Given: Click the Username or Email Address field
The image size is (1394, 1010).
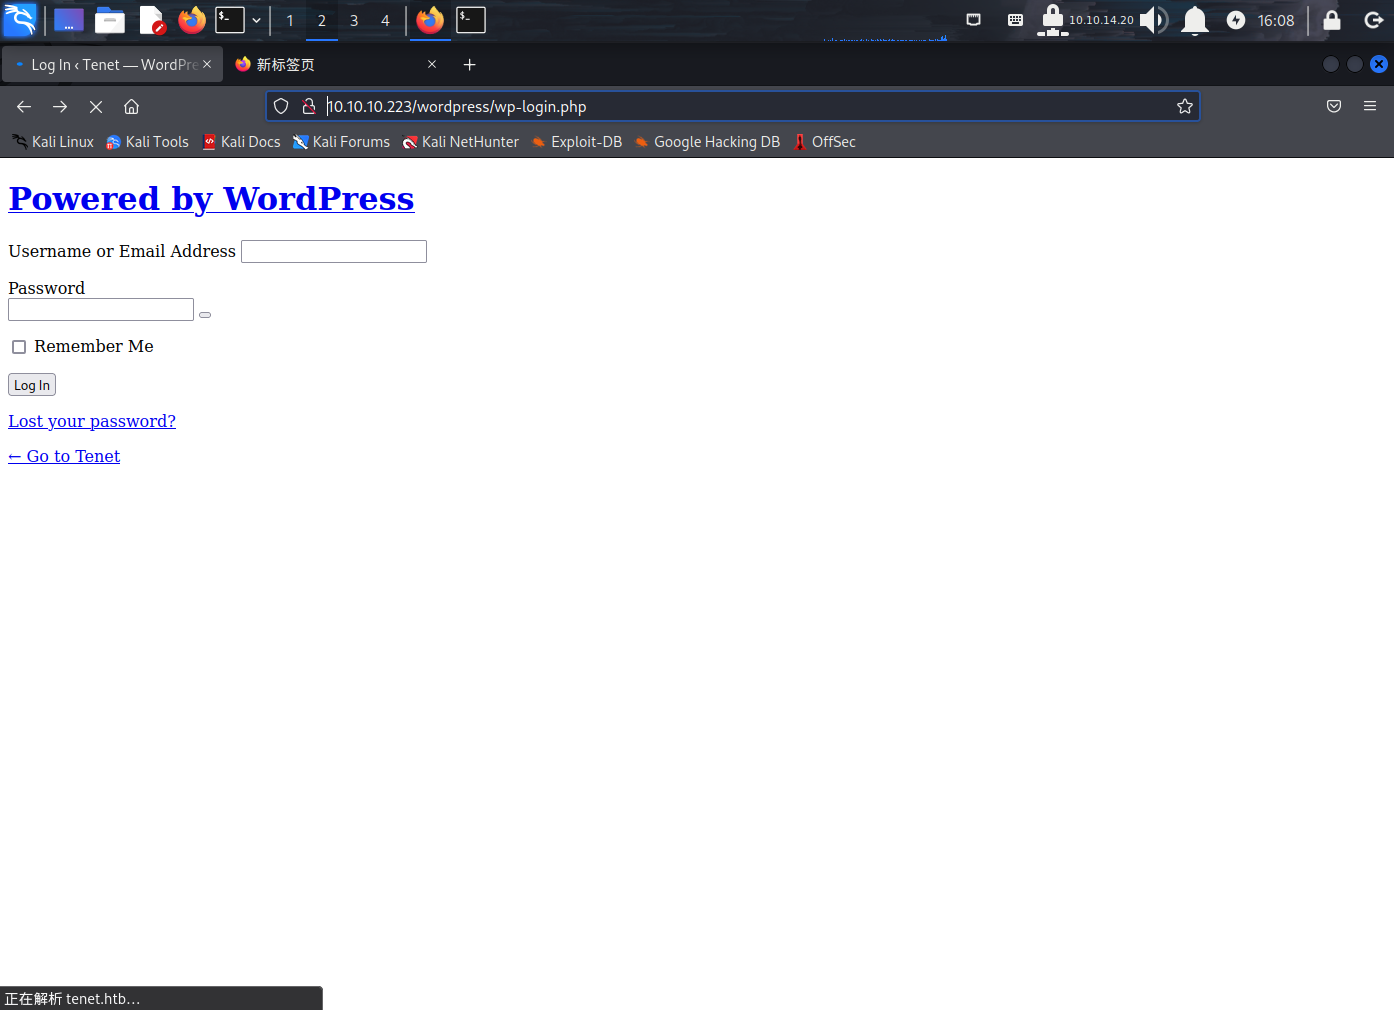Looking at the screenshot, I should point(334,251).
